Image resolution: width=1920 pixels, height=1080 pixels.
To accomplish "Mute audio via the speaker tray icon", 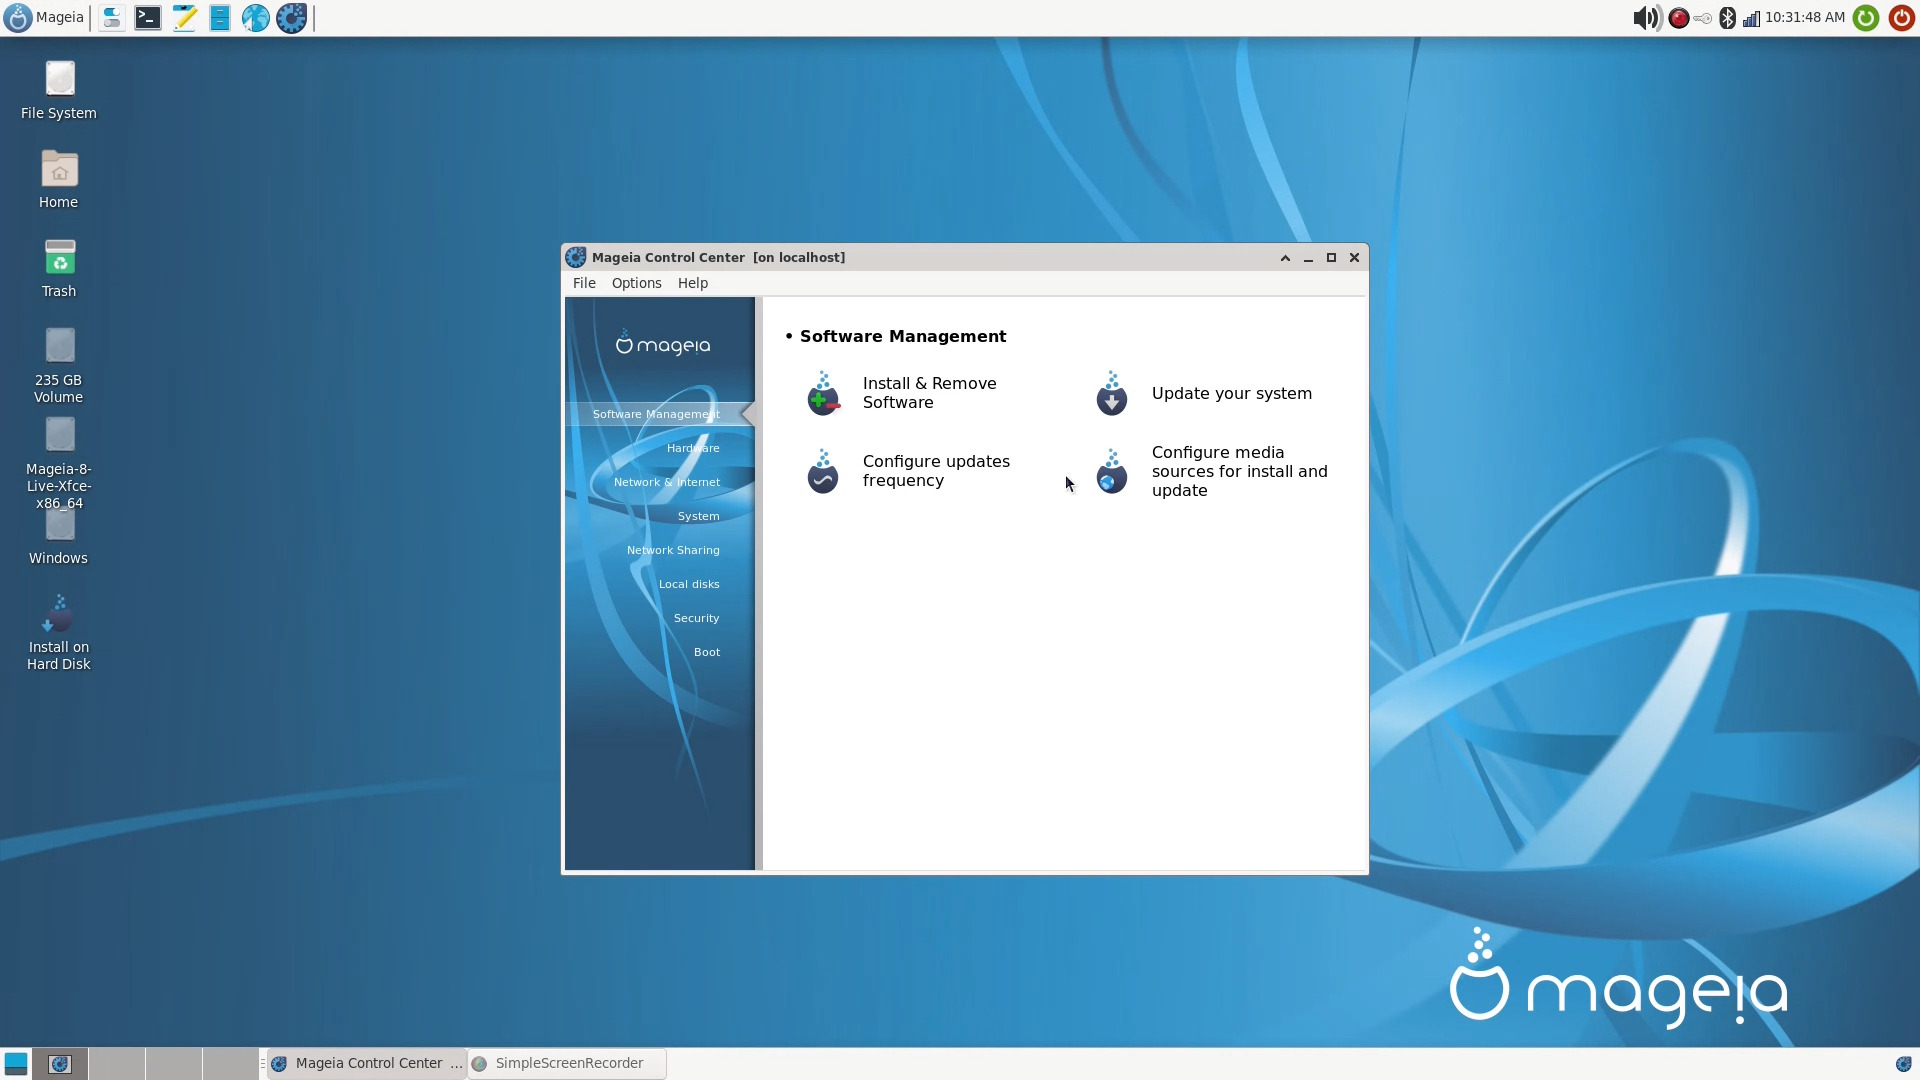I will [1645, 17].
